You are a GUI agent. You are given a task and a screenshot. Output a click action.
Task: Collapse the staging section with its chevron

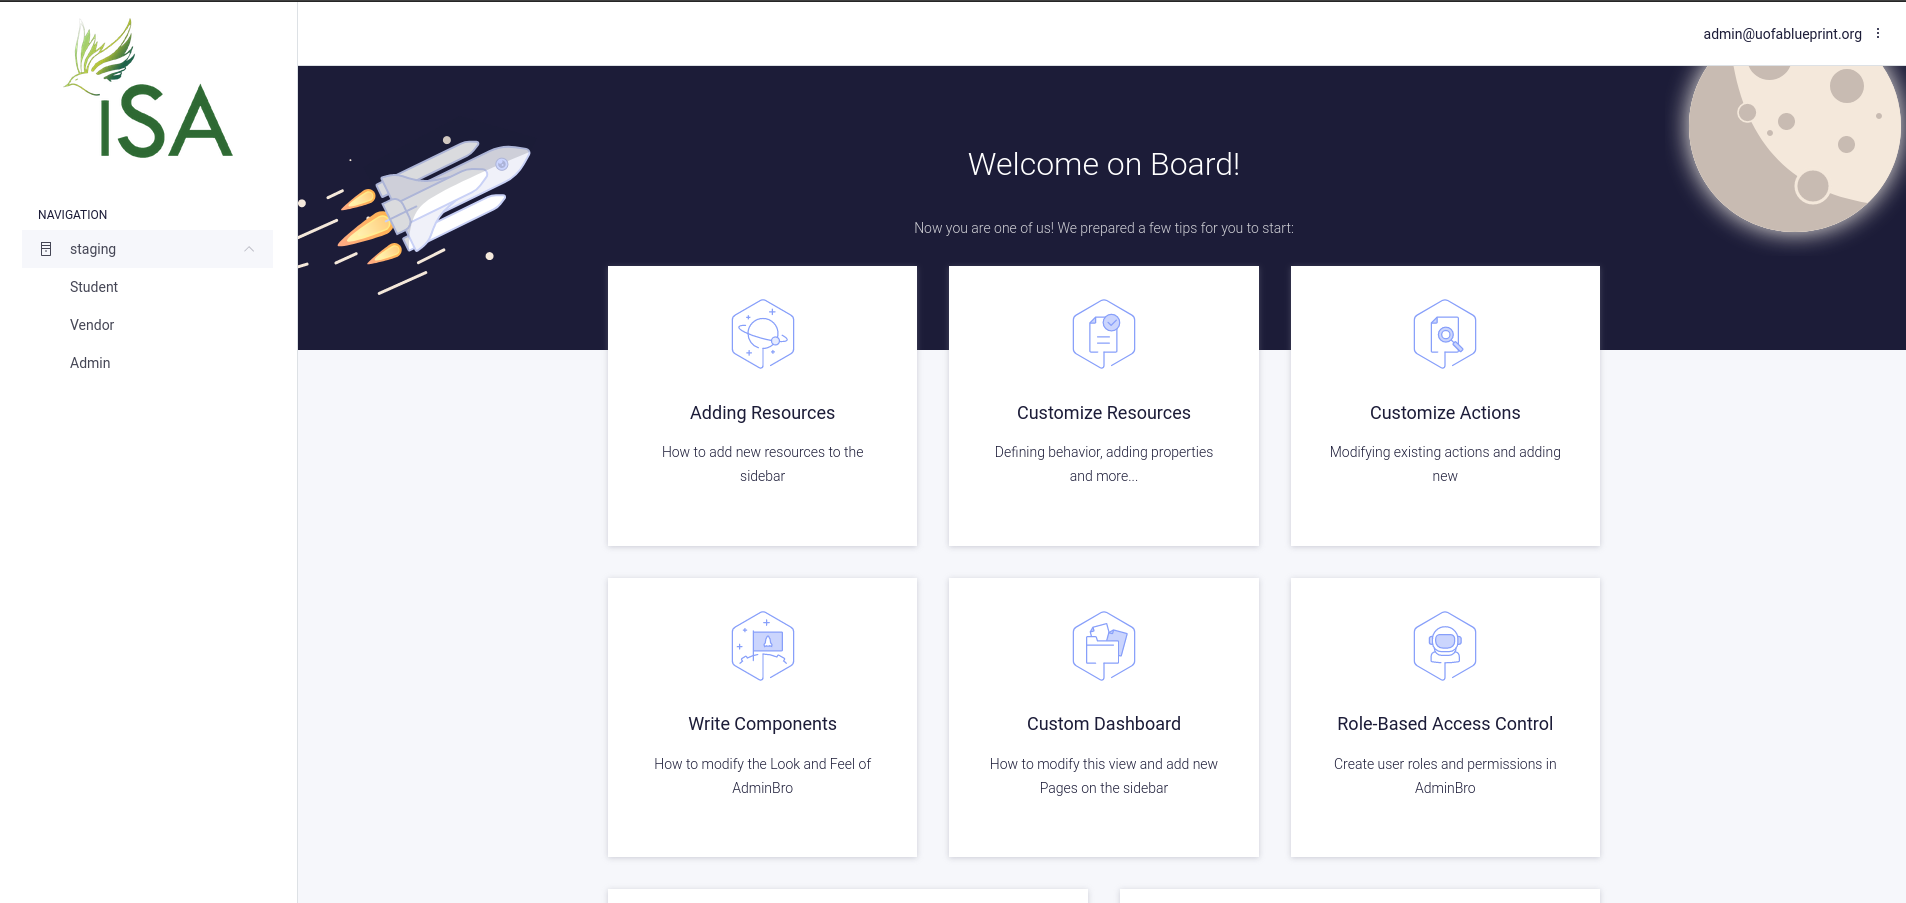(x=249, y=248)
